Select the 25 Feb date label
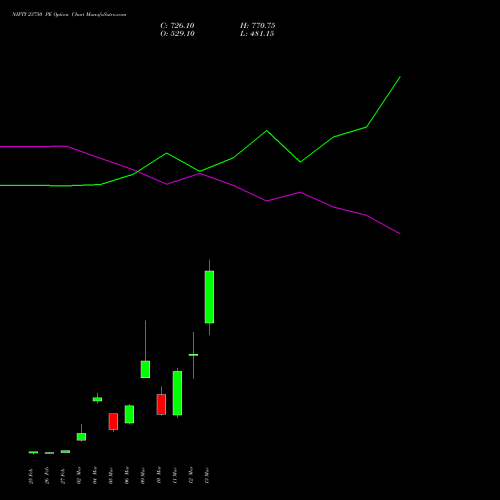 31,476
